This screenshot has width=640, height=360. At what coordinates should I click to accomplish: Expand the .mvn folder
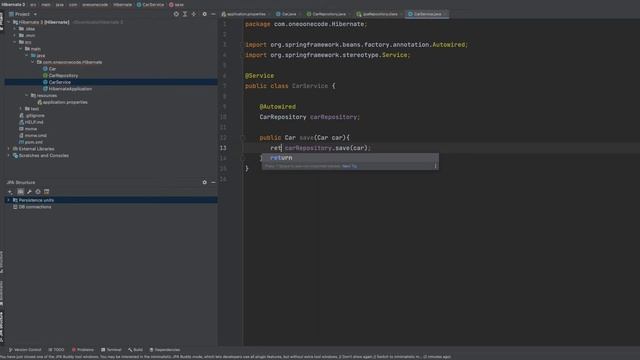point(15,36)
